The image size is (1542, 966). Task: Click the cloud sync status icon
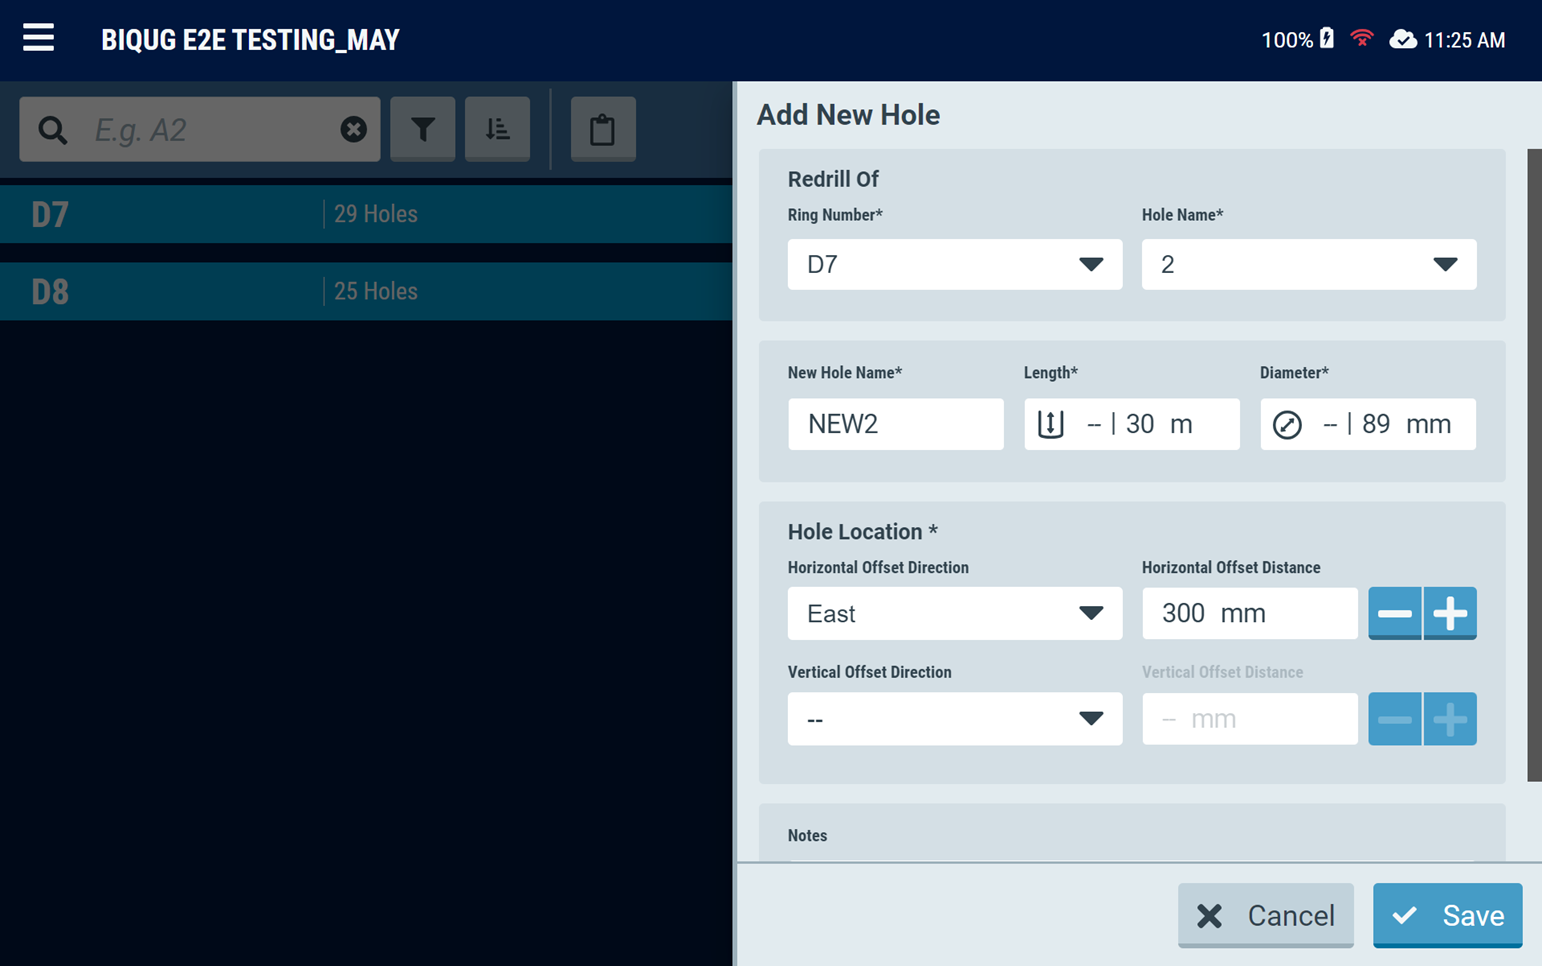(1403, 39)
